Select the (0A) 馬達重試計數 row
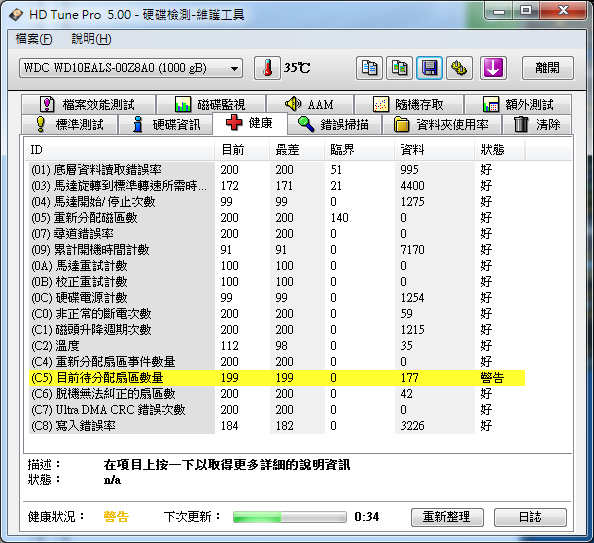The height and width of the screenshot is (543, 594). pos(277,266)
